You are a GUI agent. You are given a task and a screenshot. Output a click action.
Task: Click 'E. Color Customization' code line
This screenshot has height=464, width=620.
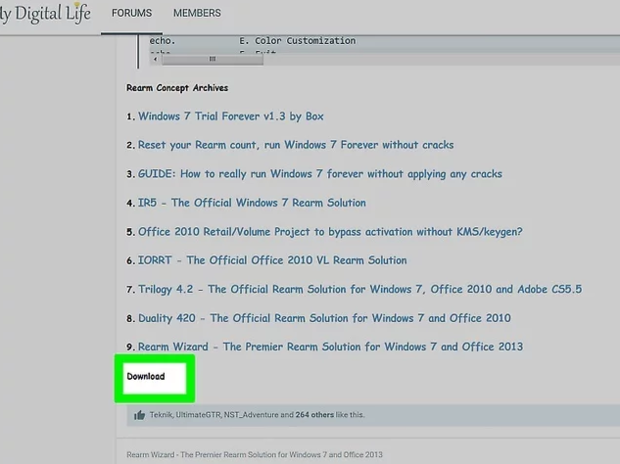297,41
